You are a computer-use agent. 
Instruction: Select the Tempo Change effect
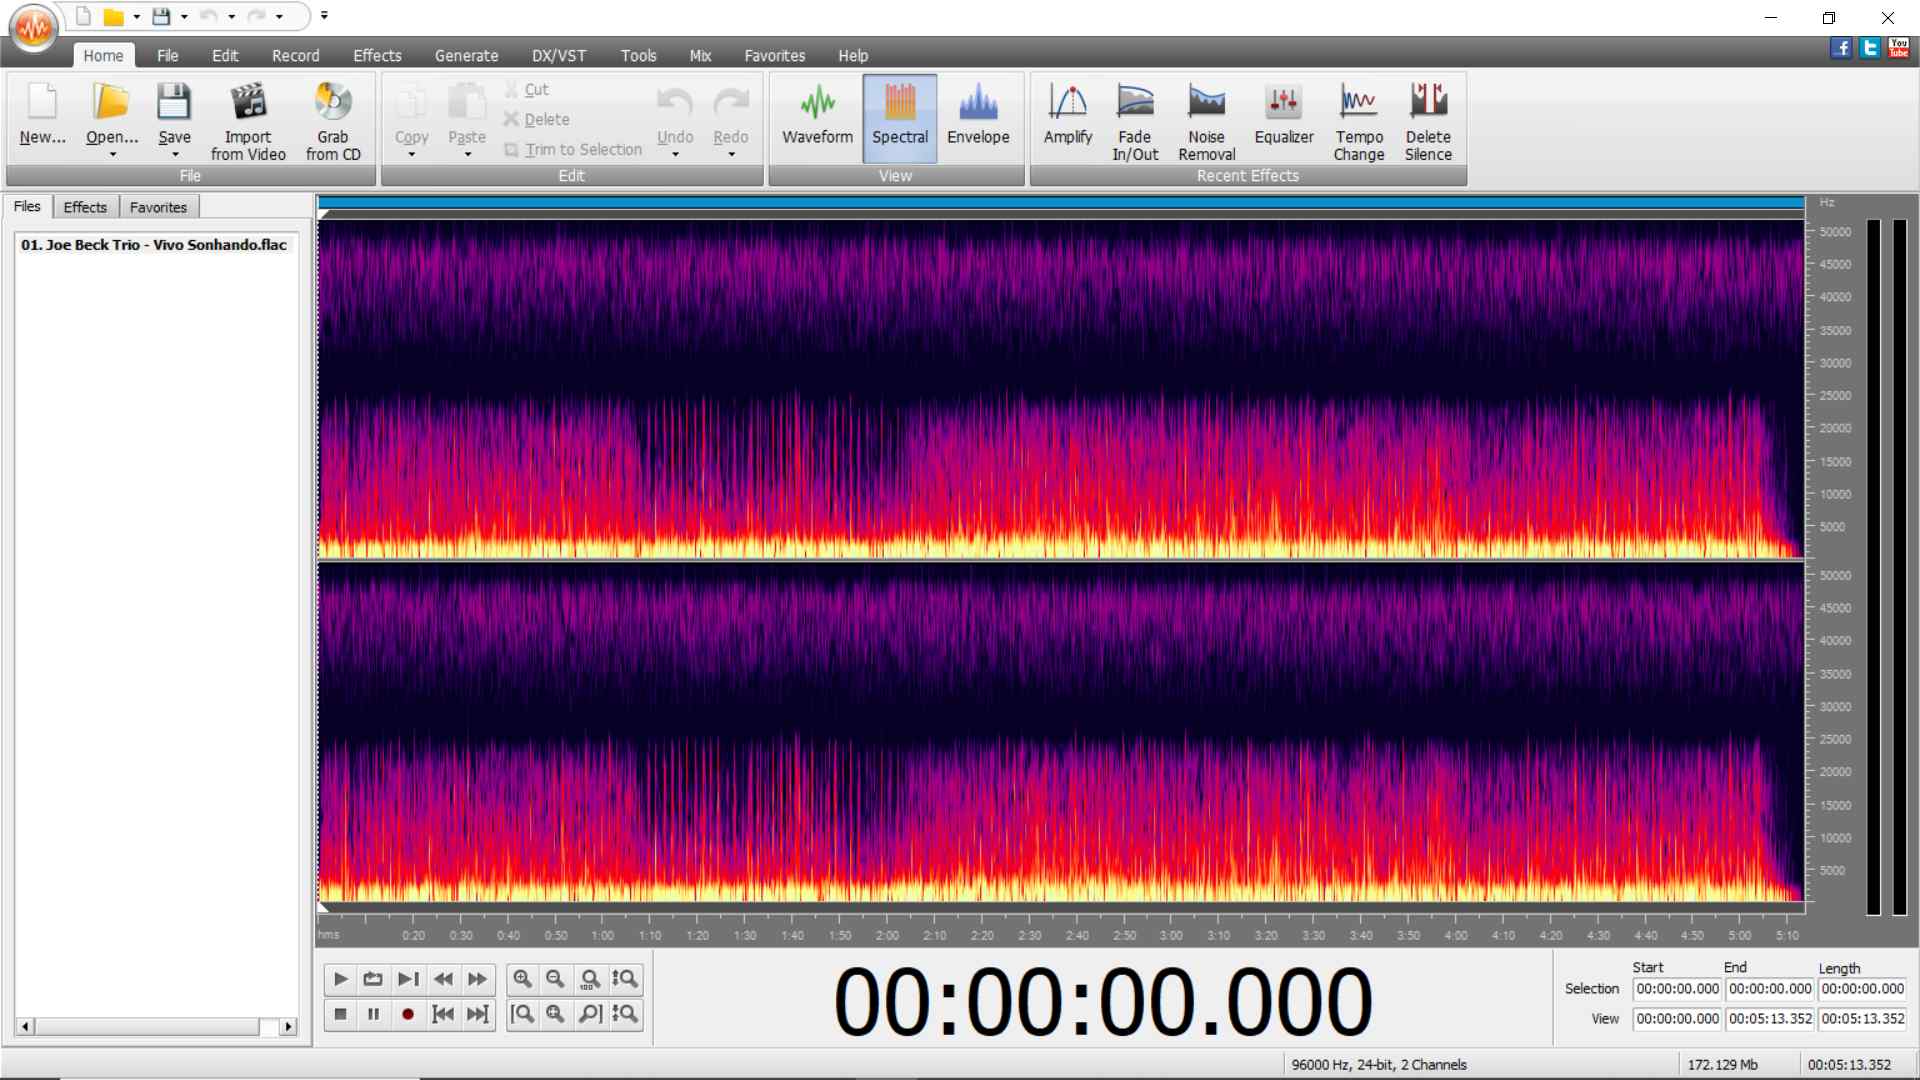[x=1358, y=121]
